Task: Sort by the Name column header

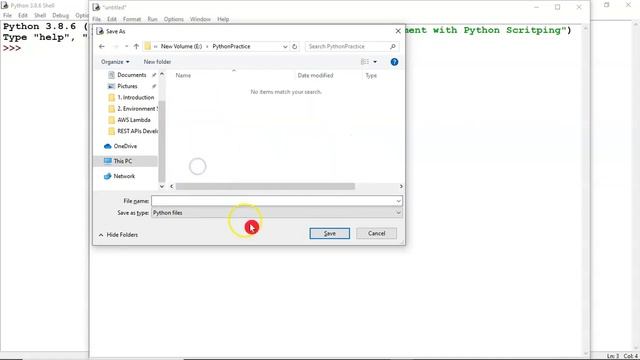Action: 183,76
